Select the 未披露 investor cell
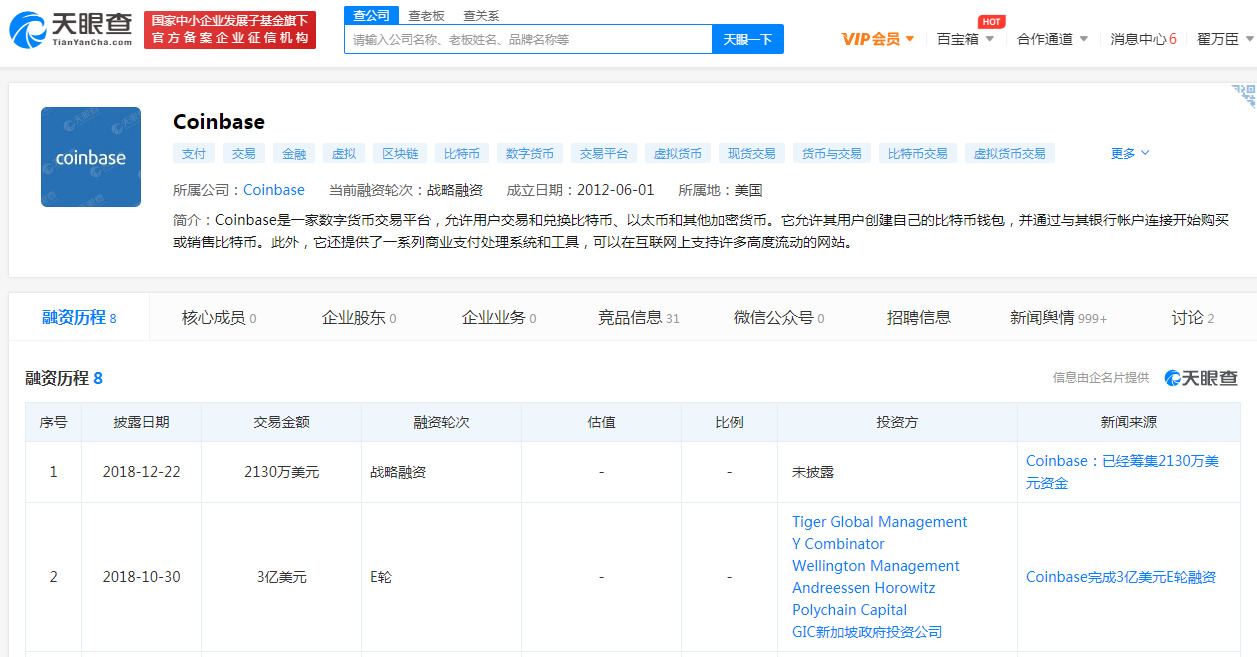This screenshot has height=657, width=1257. 898,472
